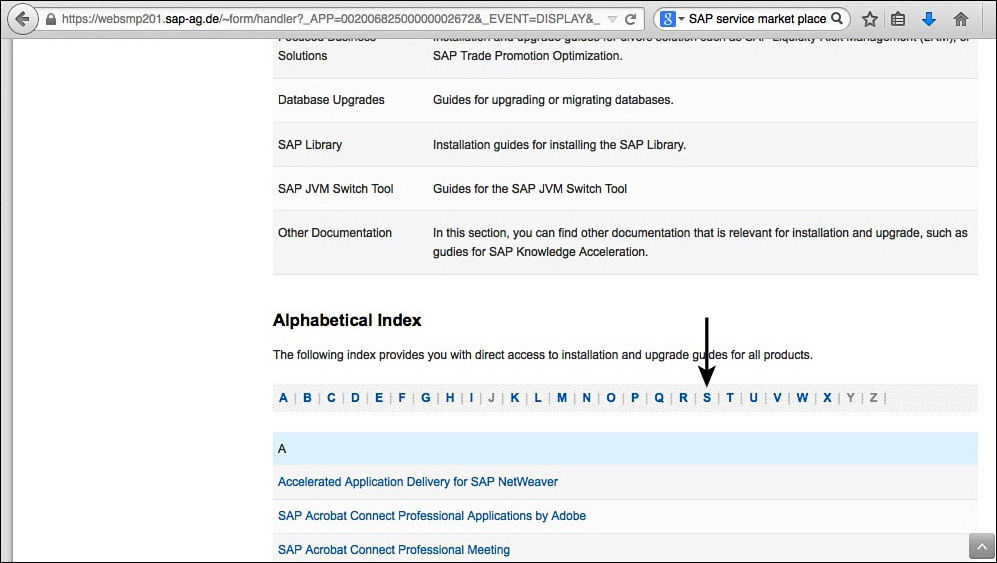997x563 pixels.
Task: Jump to index letter M
Action: click(x=562, y=398)
